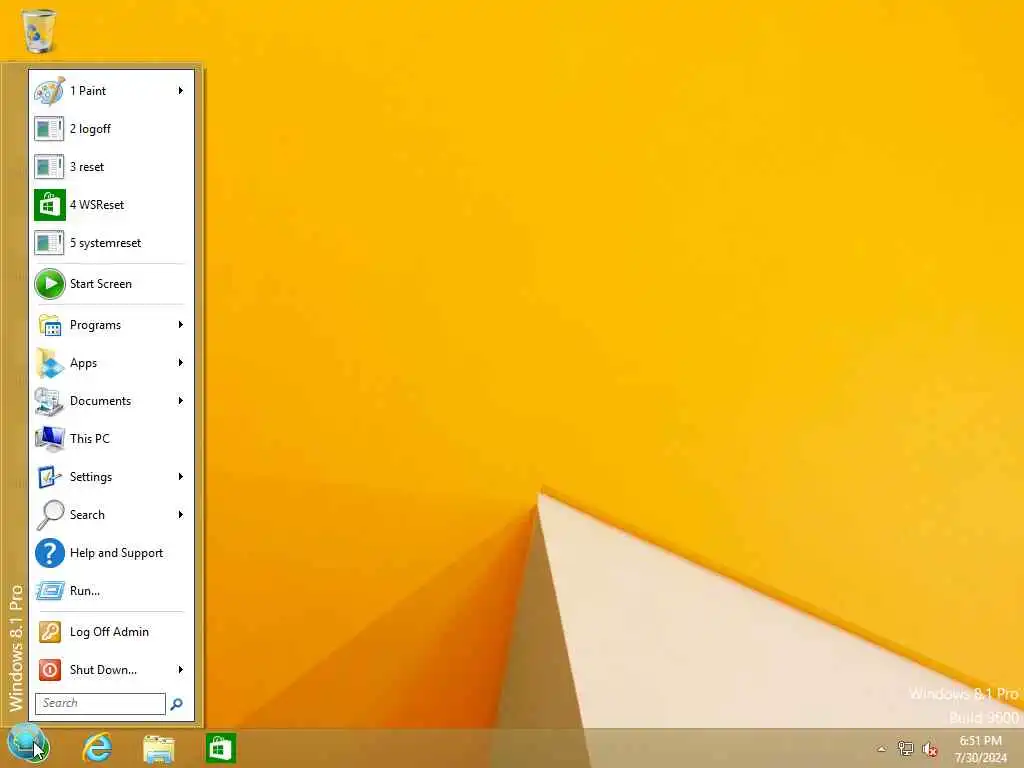
Task: Expand the Search submenu arrow
Action: [180, 515]
